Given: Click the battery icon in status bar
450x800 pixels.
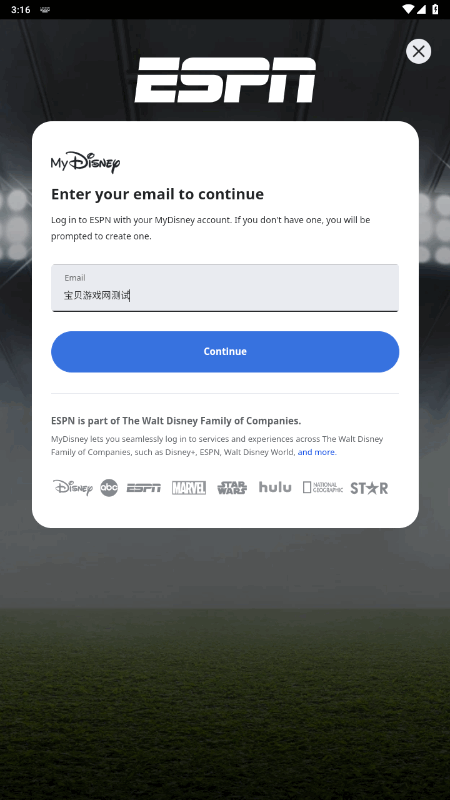Looking at the screenshot, I should pos(435,9).
